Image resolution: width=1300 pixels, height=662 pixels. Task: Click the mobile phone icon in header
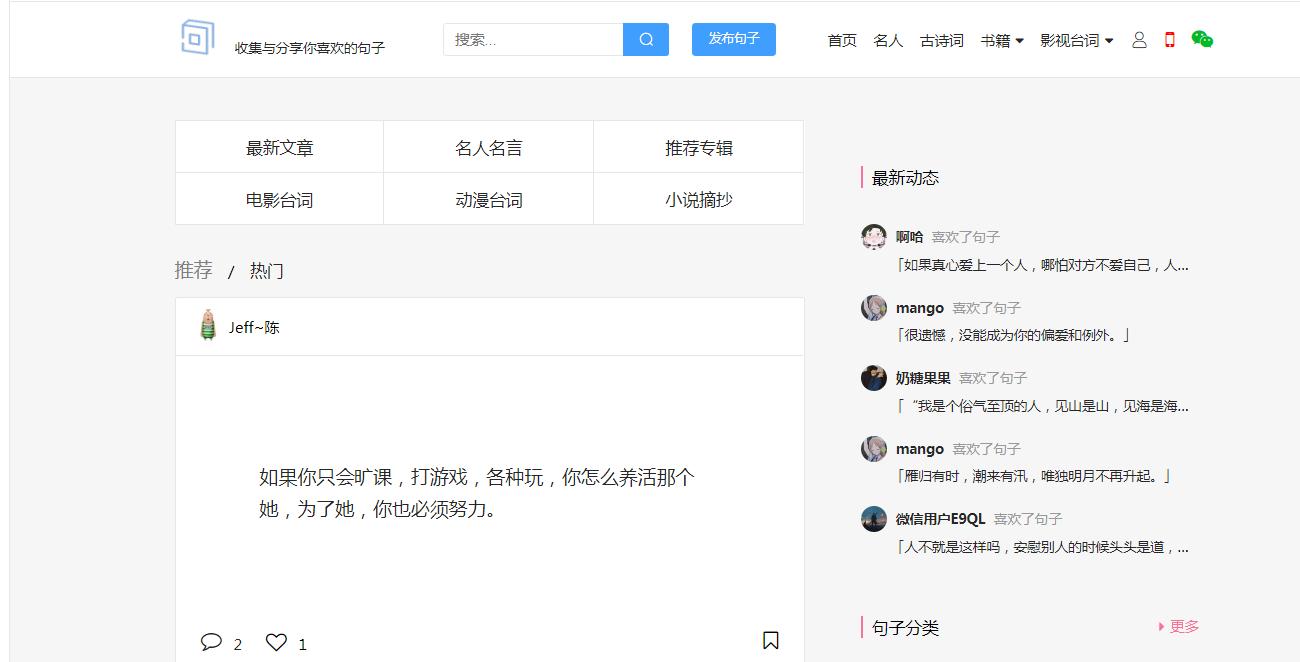1168,39
